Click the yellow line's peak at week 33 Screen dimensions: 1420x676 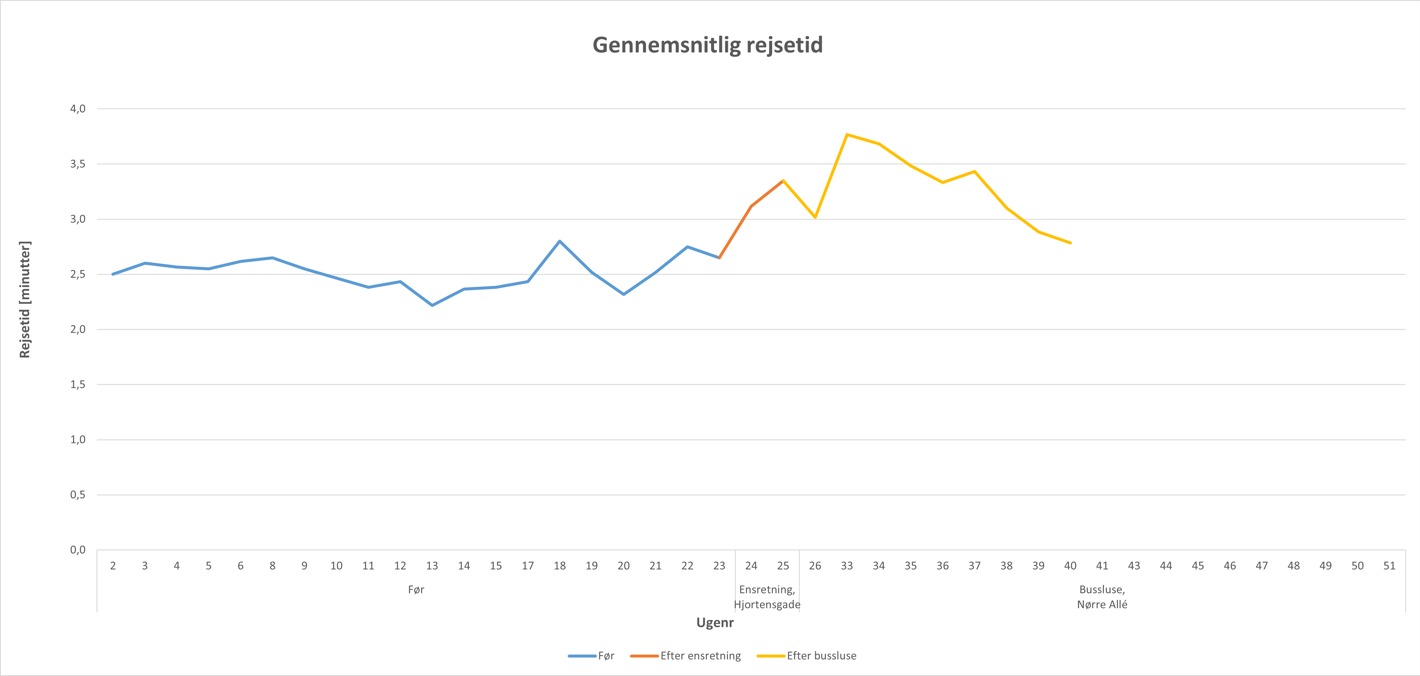point(847,134)
